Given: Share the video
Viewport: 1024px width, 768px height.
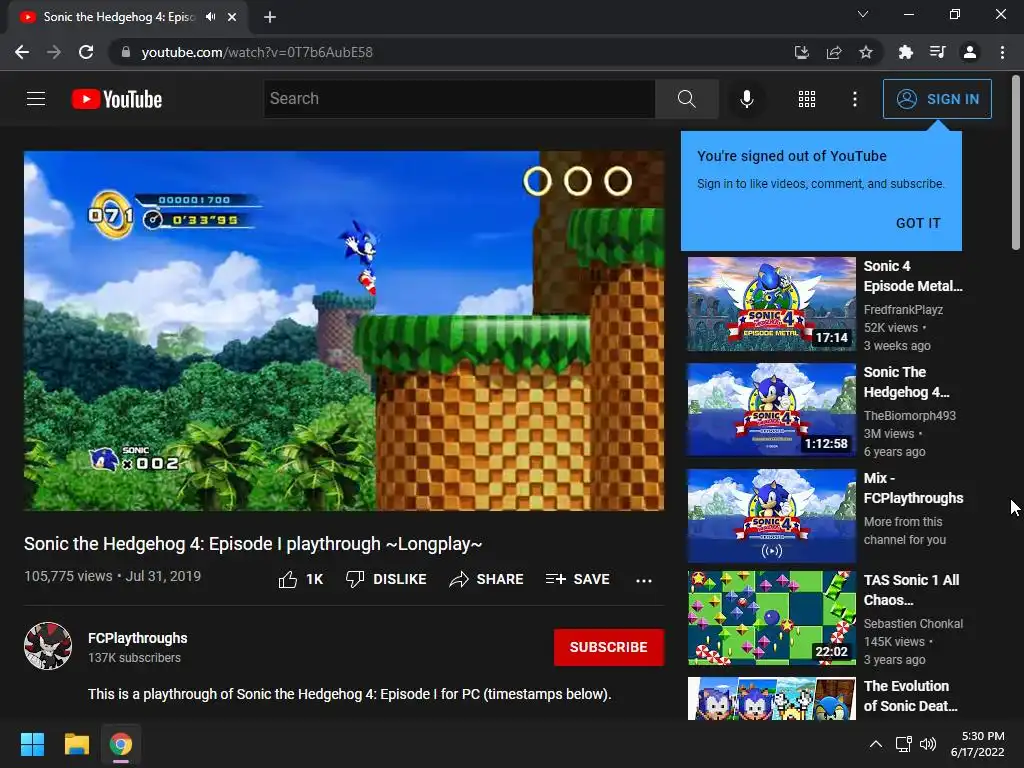Looking at the screenshot, I should coord(487,579).
